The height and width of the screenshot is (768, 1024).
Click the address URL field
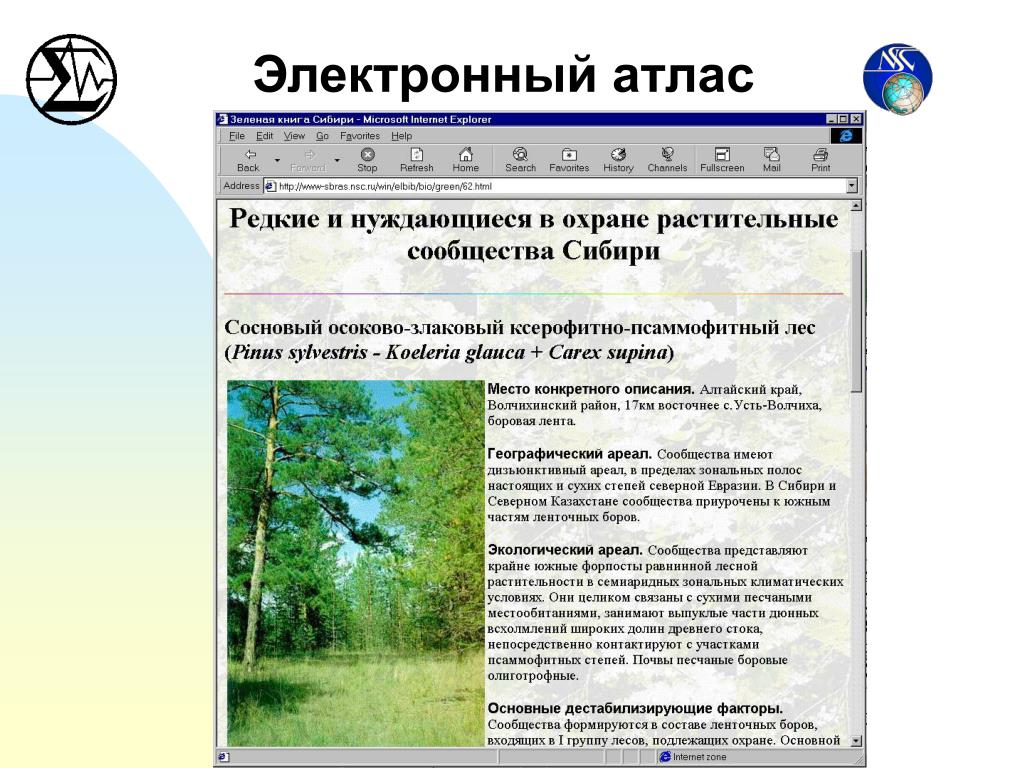[560, 186]
